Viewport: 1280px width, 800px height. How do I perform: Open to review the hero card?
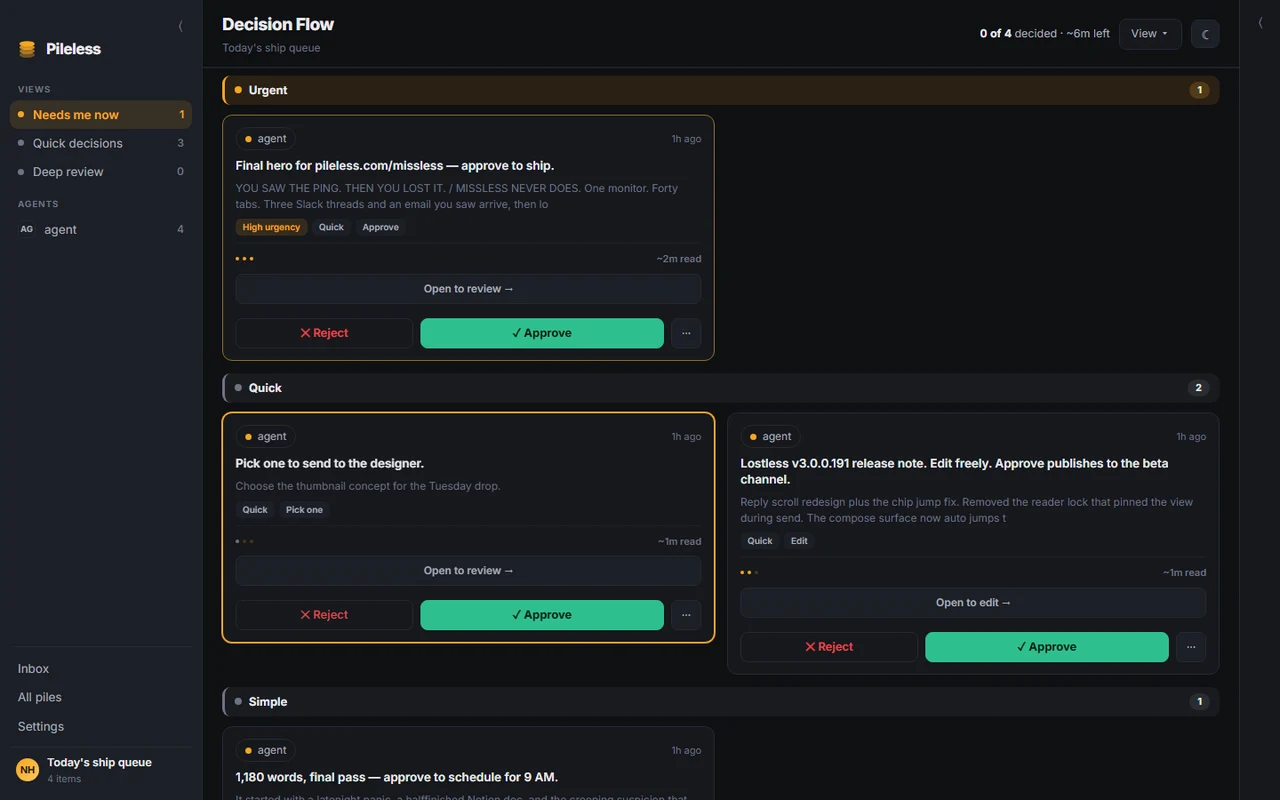(468, 289)
